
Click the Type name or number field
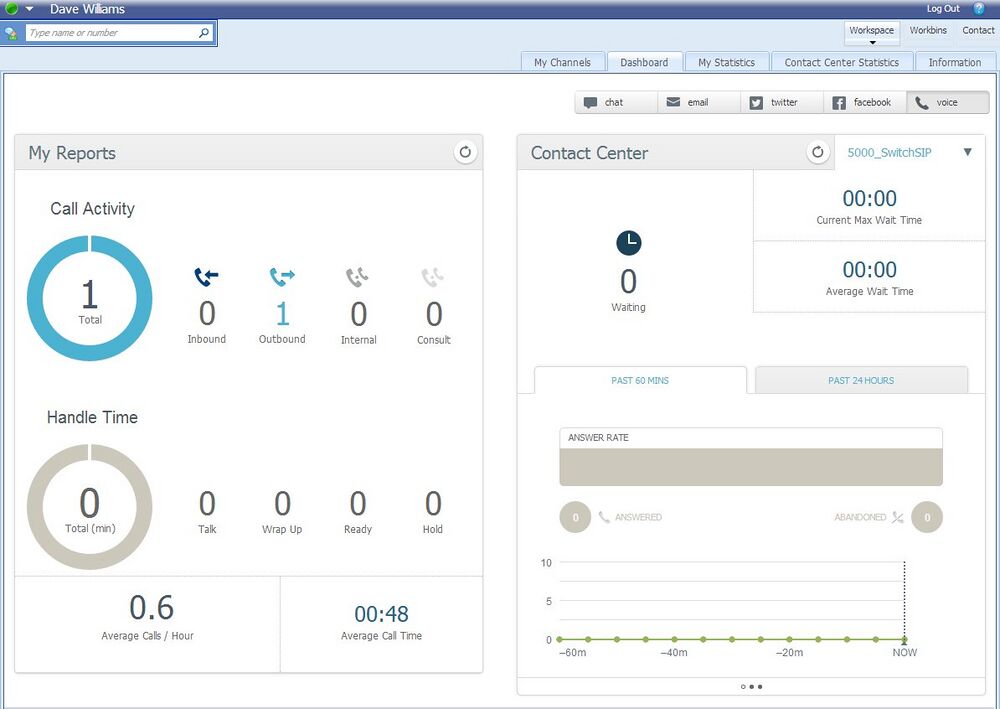click(110, 33)
